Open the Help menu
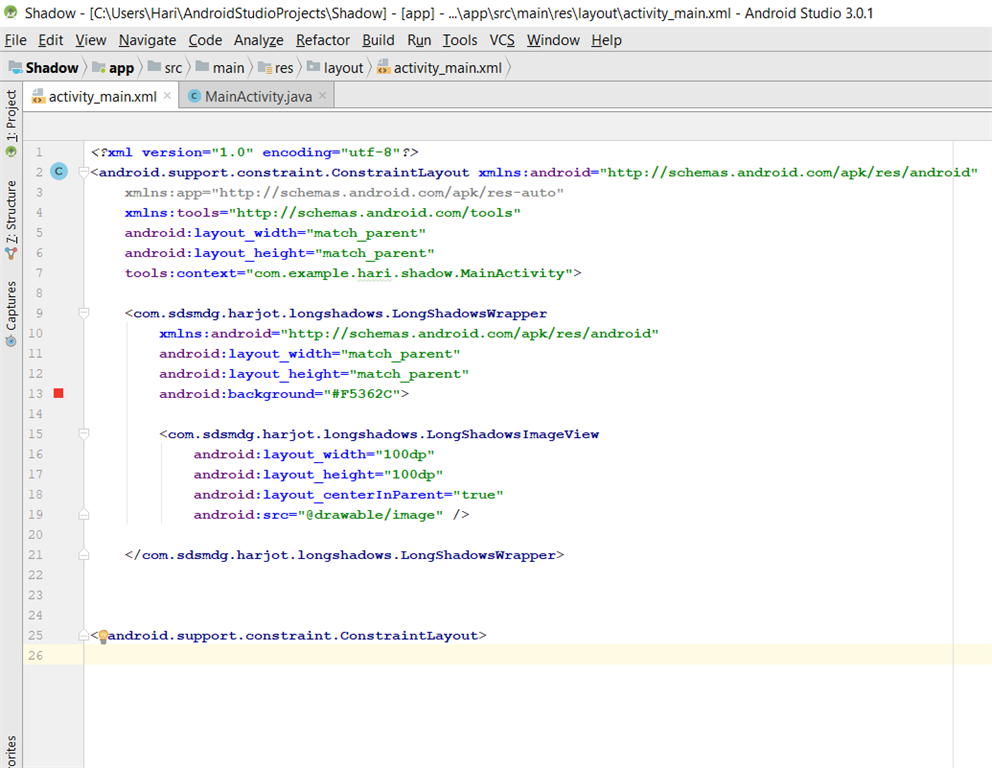Viewport: 992px width, 768px height. 606,40
